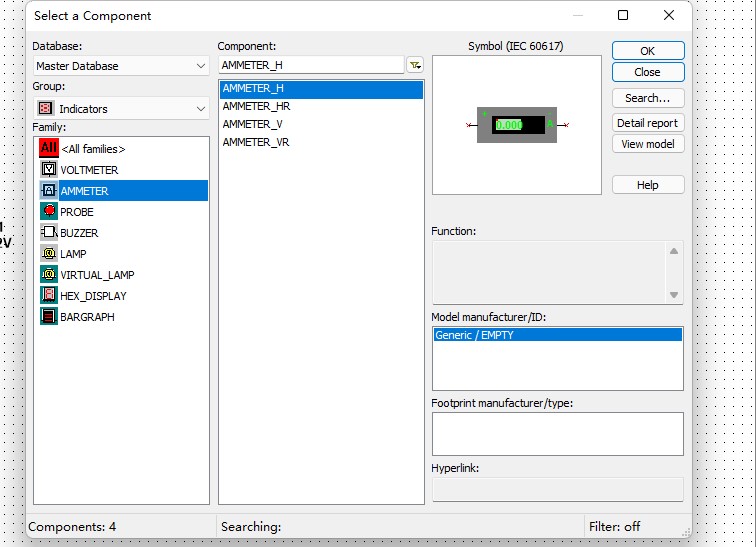Select the HEX_DISPLAY family
The height and width of the screenshot is (547, 756).
click(93, 296)
